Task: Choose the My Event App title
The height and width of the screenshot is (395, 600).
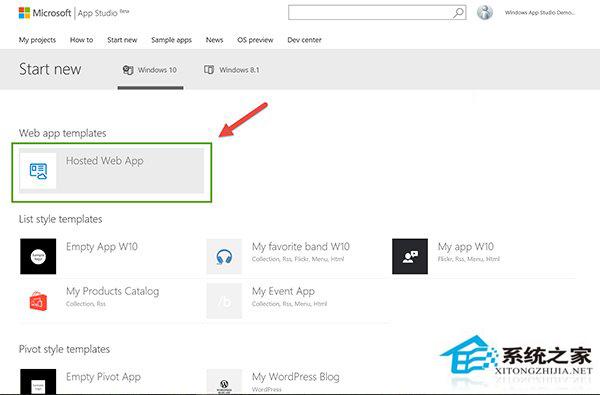Action: [x=283, y=291]
